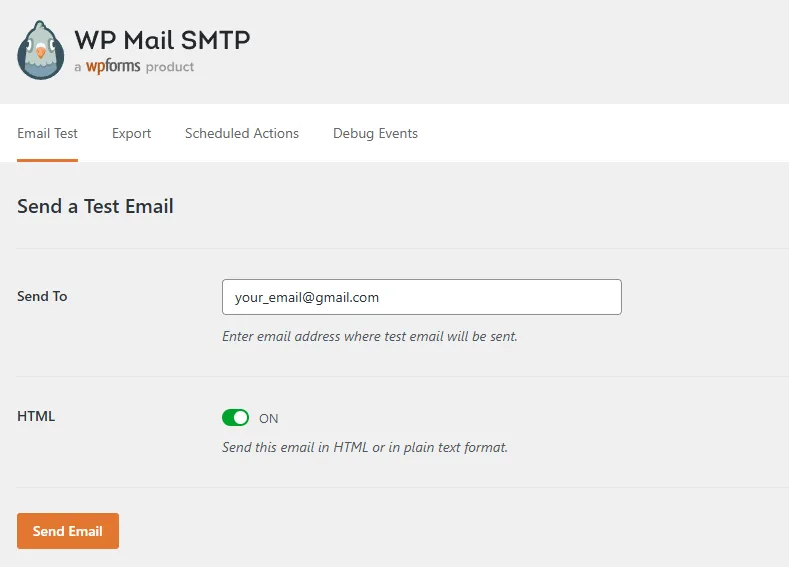Screen dimensions: 789x567
Task: Click the HTML setting label
Action: pyautogui.click(x=36, y=416)
